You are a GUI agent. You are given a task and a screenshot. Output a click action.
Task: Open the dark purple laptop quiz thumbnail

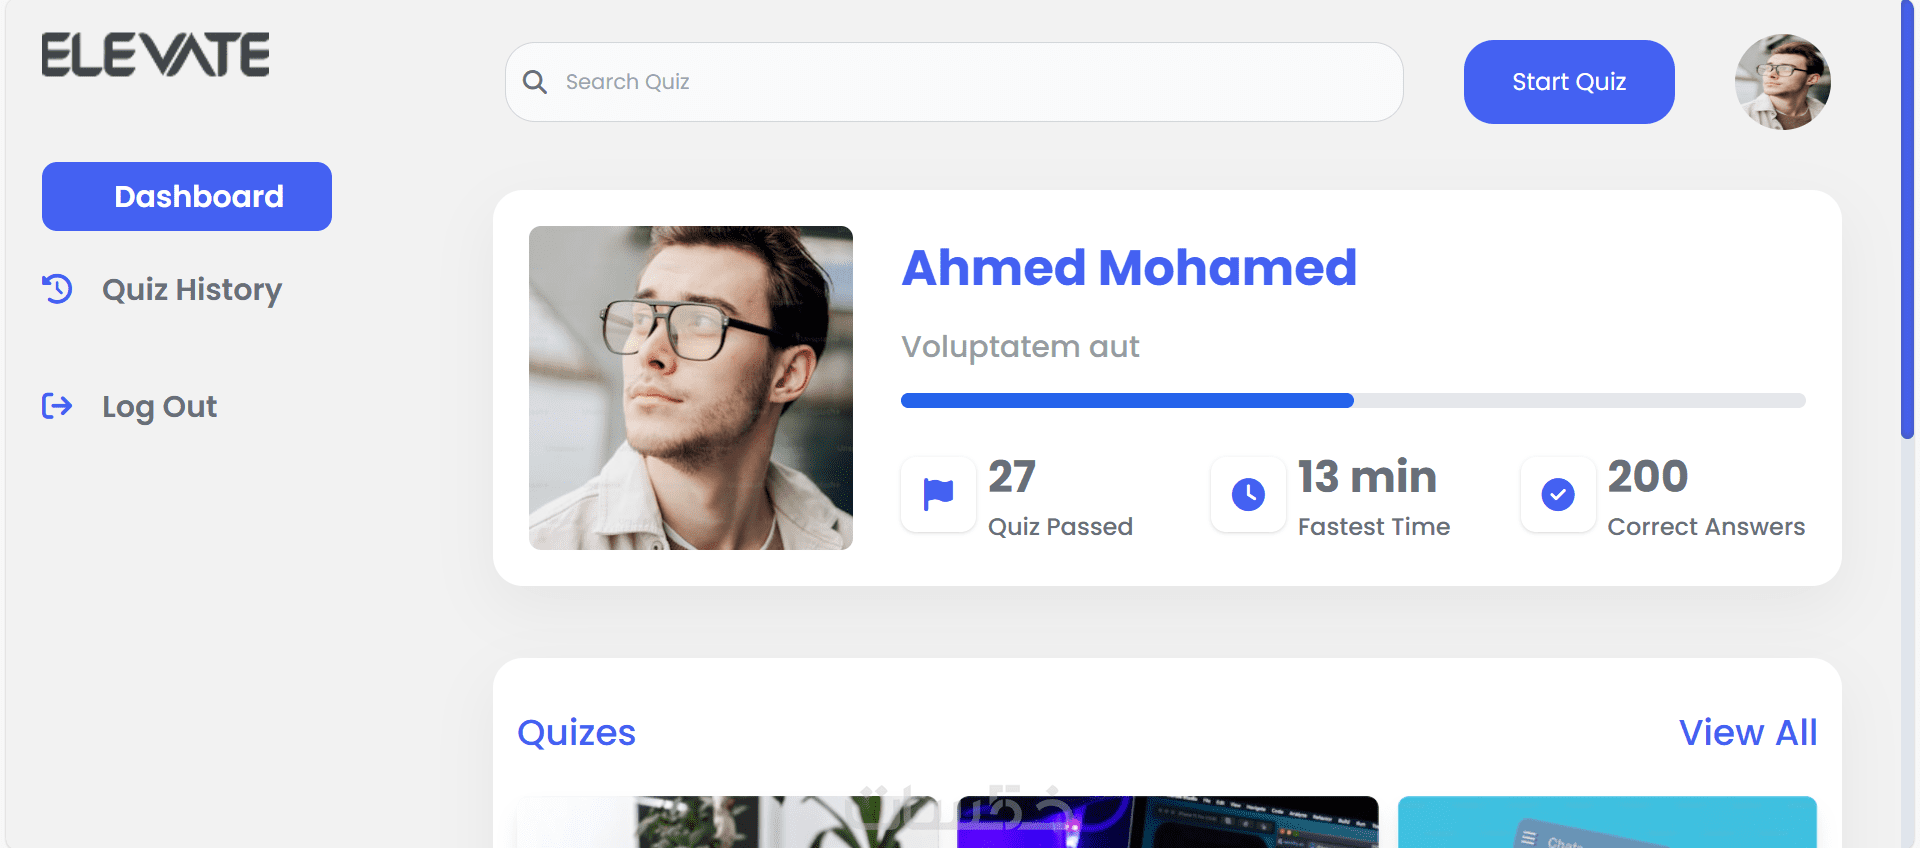click(x=1168, y=822)
